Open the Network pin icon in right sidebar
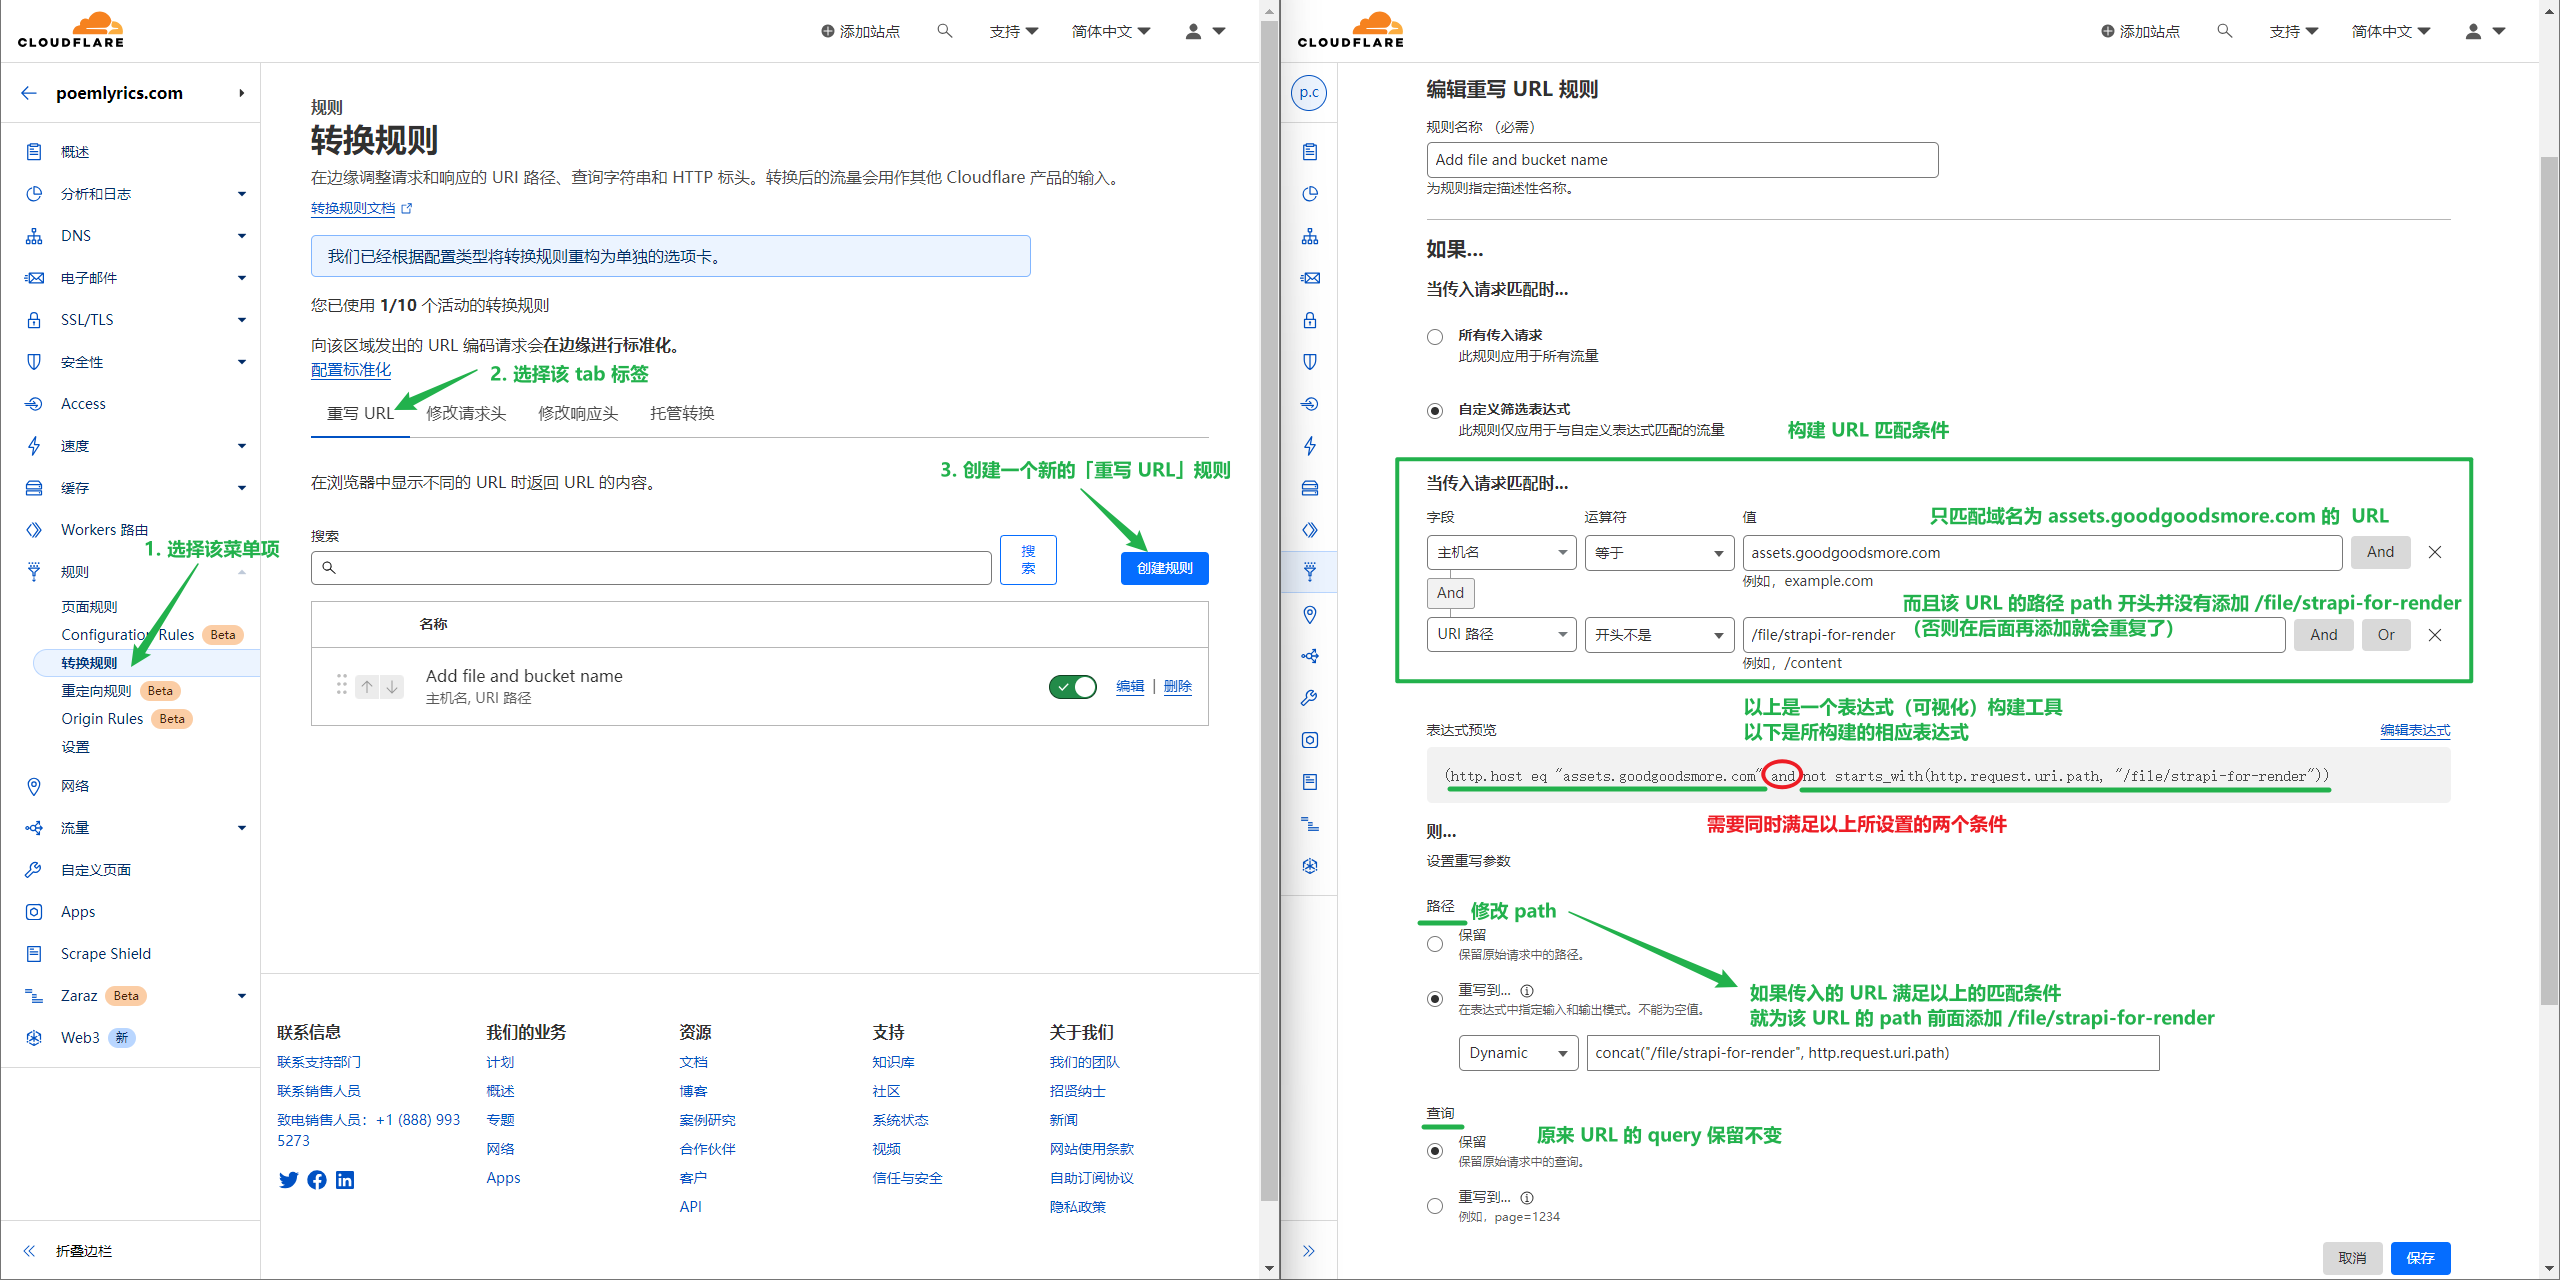 1310,614
